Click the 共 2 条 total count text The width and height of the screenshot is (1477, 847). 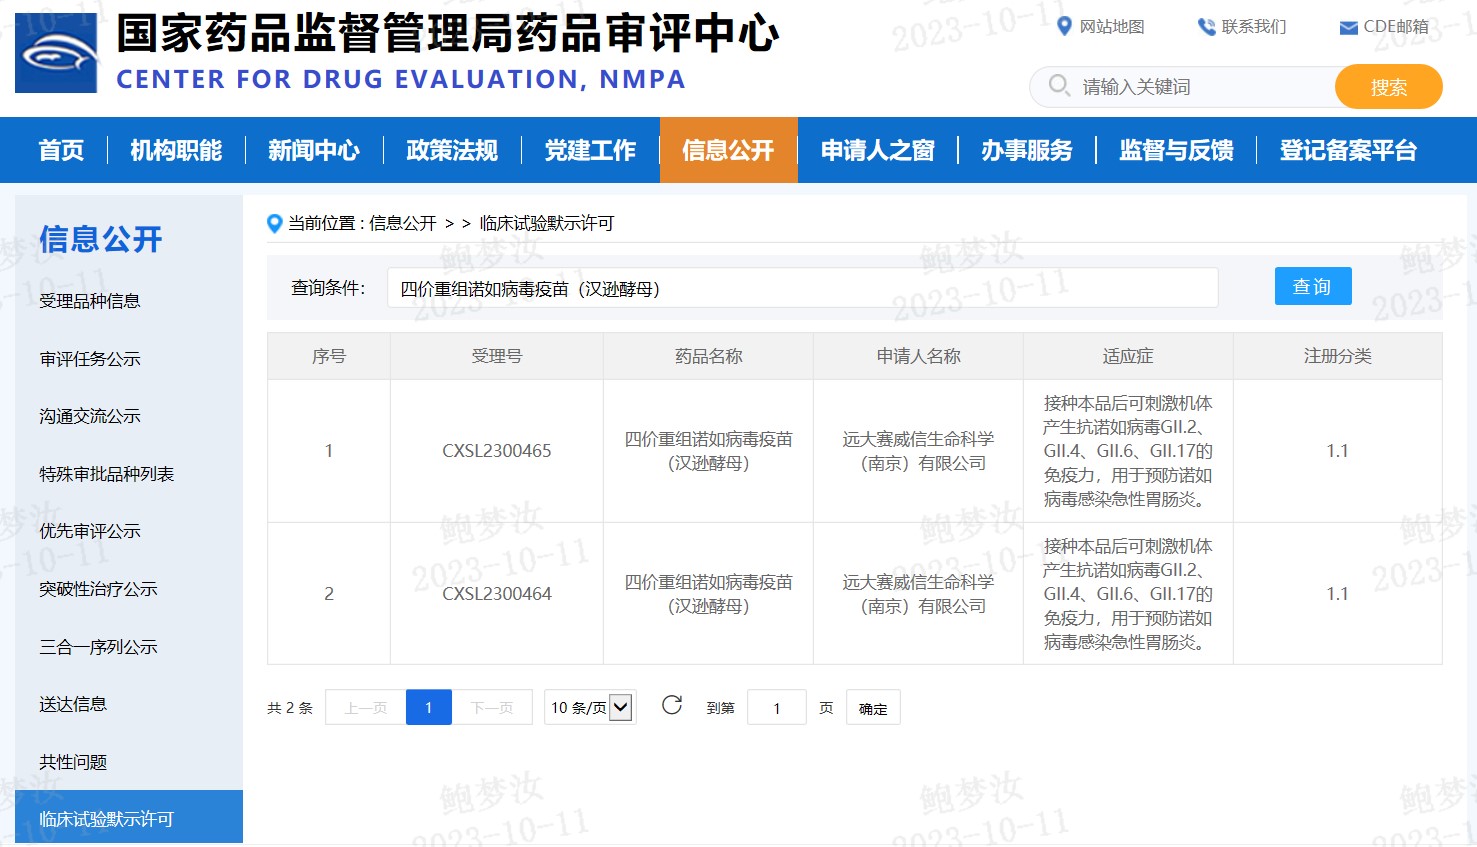coord(290,708)
